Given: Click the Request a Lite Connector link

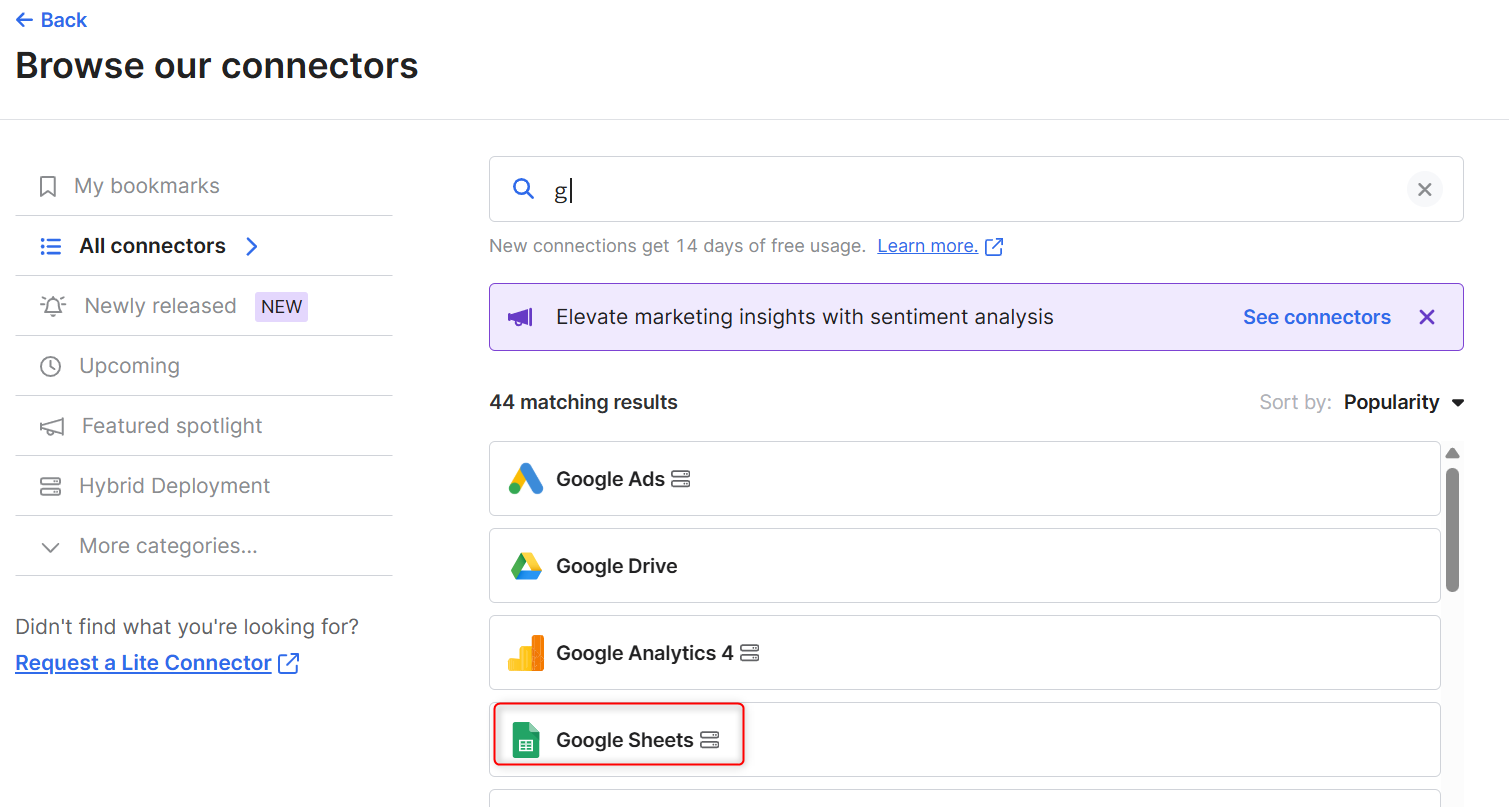Looking at the screenshot, I should [x=144, y=663].
